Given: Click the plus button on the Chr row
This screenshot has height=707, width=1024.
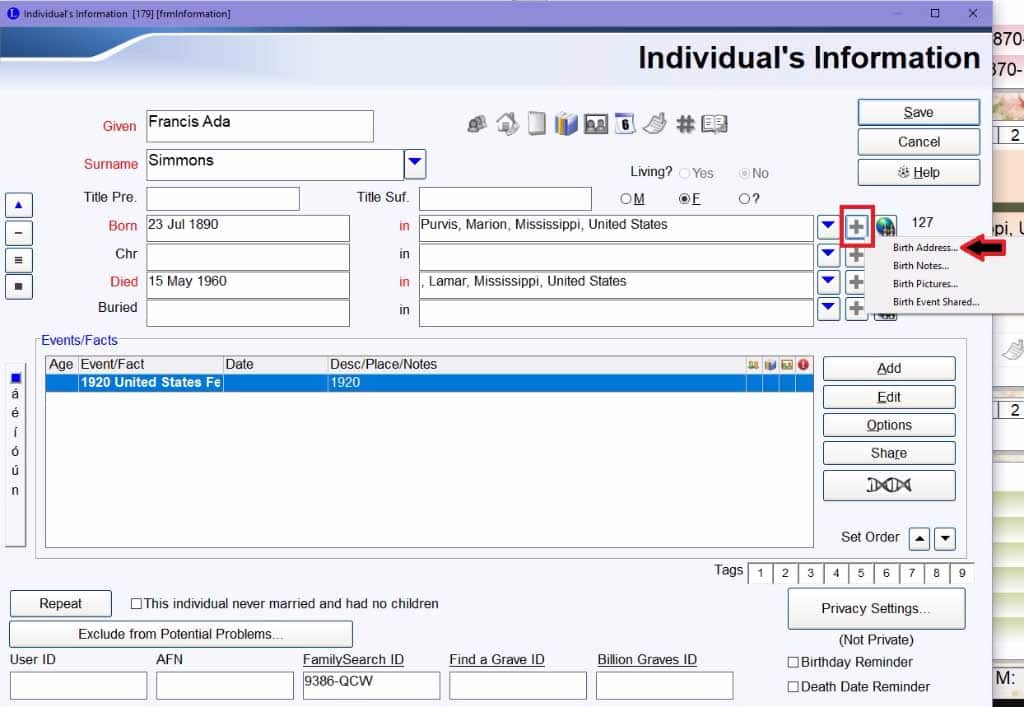Looking at the screenshot, I should (856, 255).
